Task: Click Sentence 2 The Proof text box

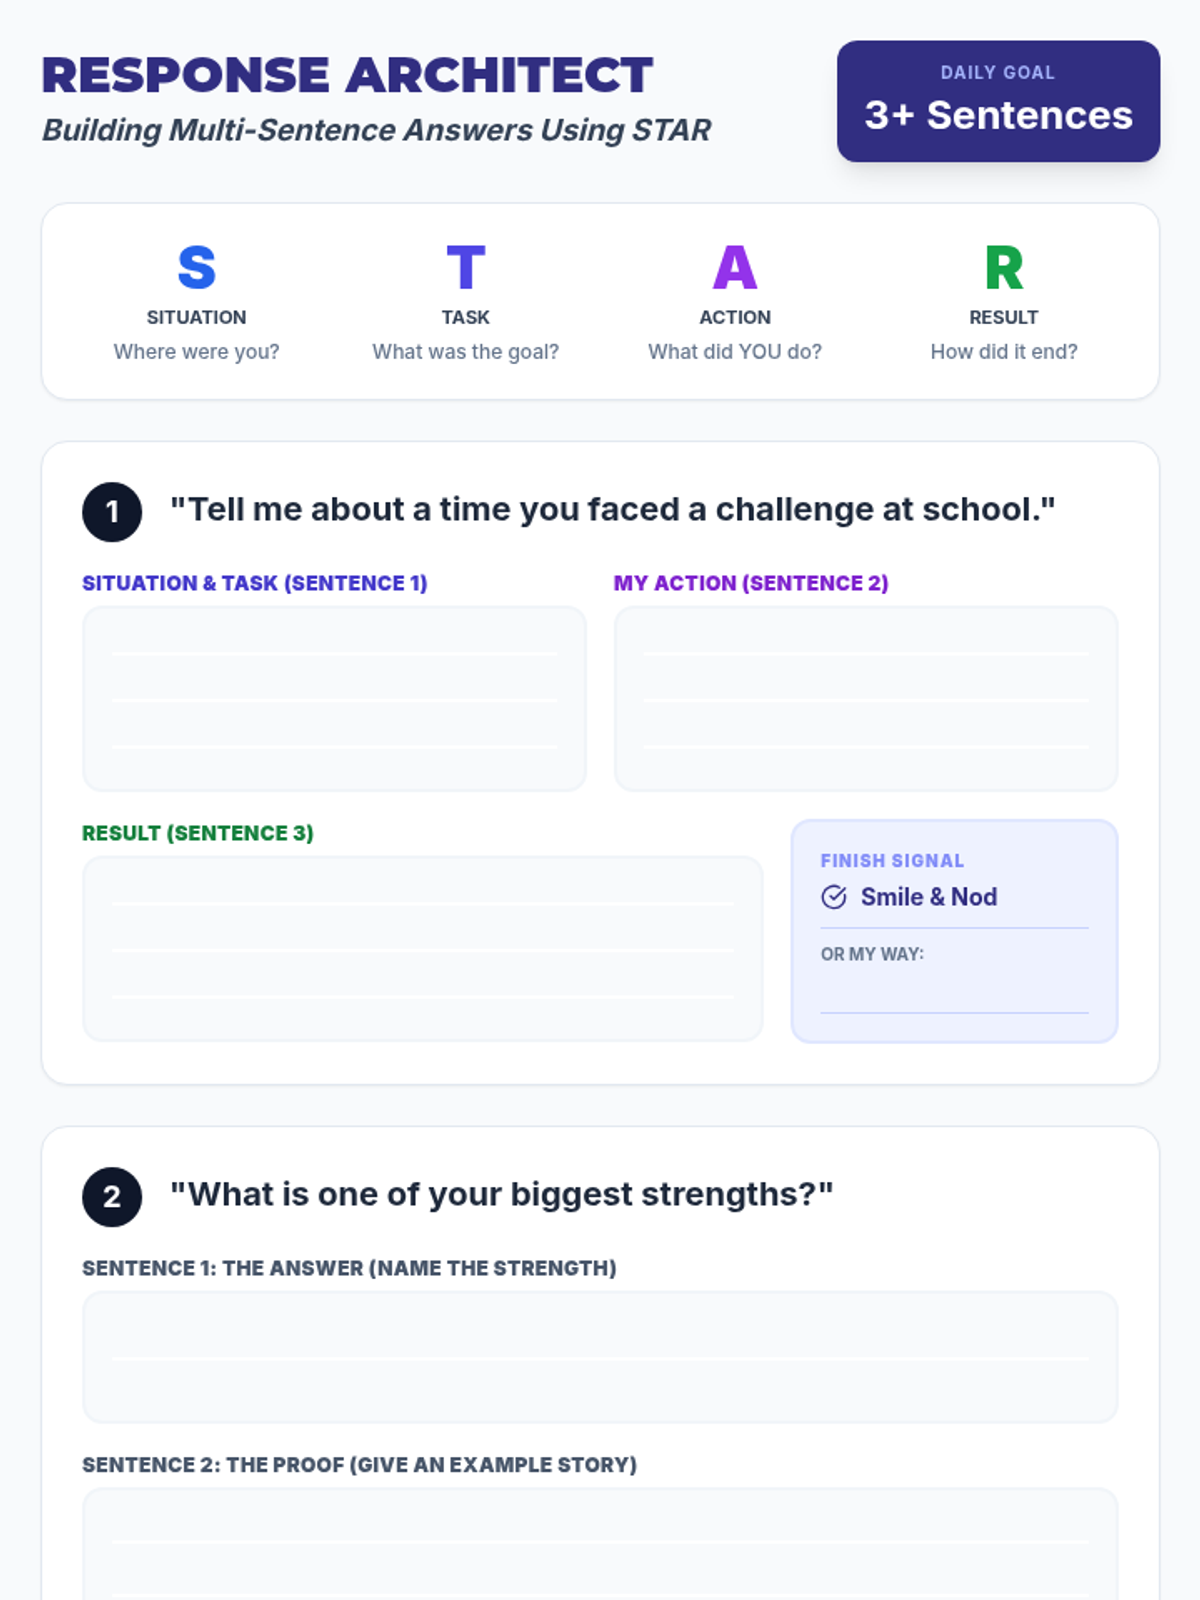Action: point(599,1545)
